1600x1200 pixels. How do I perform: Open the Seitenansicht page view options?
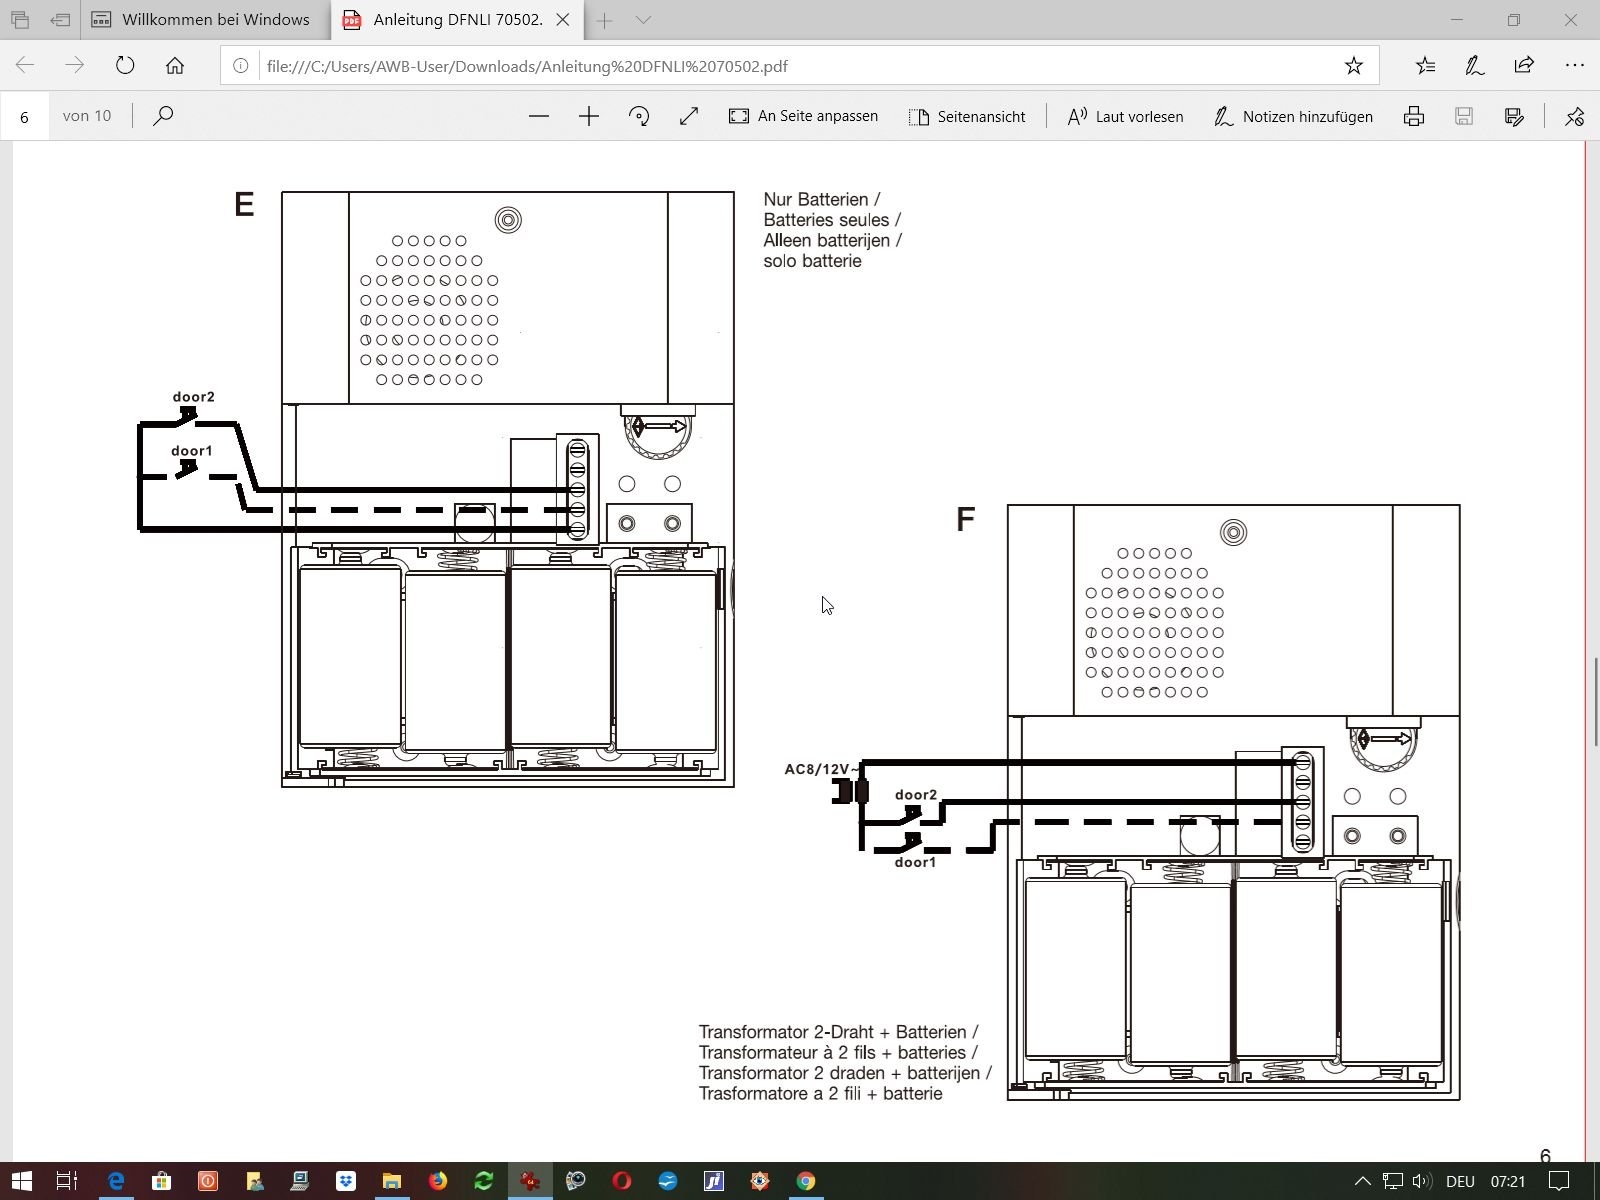pyautogui.click(x=967, y=116)
